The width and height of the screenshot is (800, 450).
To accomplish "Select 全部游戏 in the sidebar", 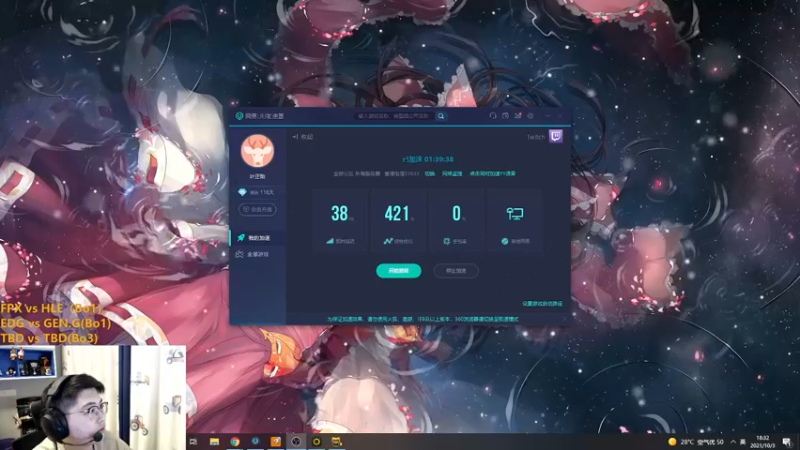I will [x=257, y=254].
